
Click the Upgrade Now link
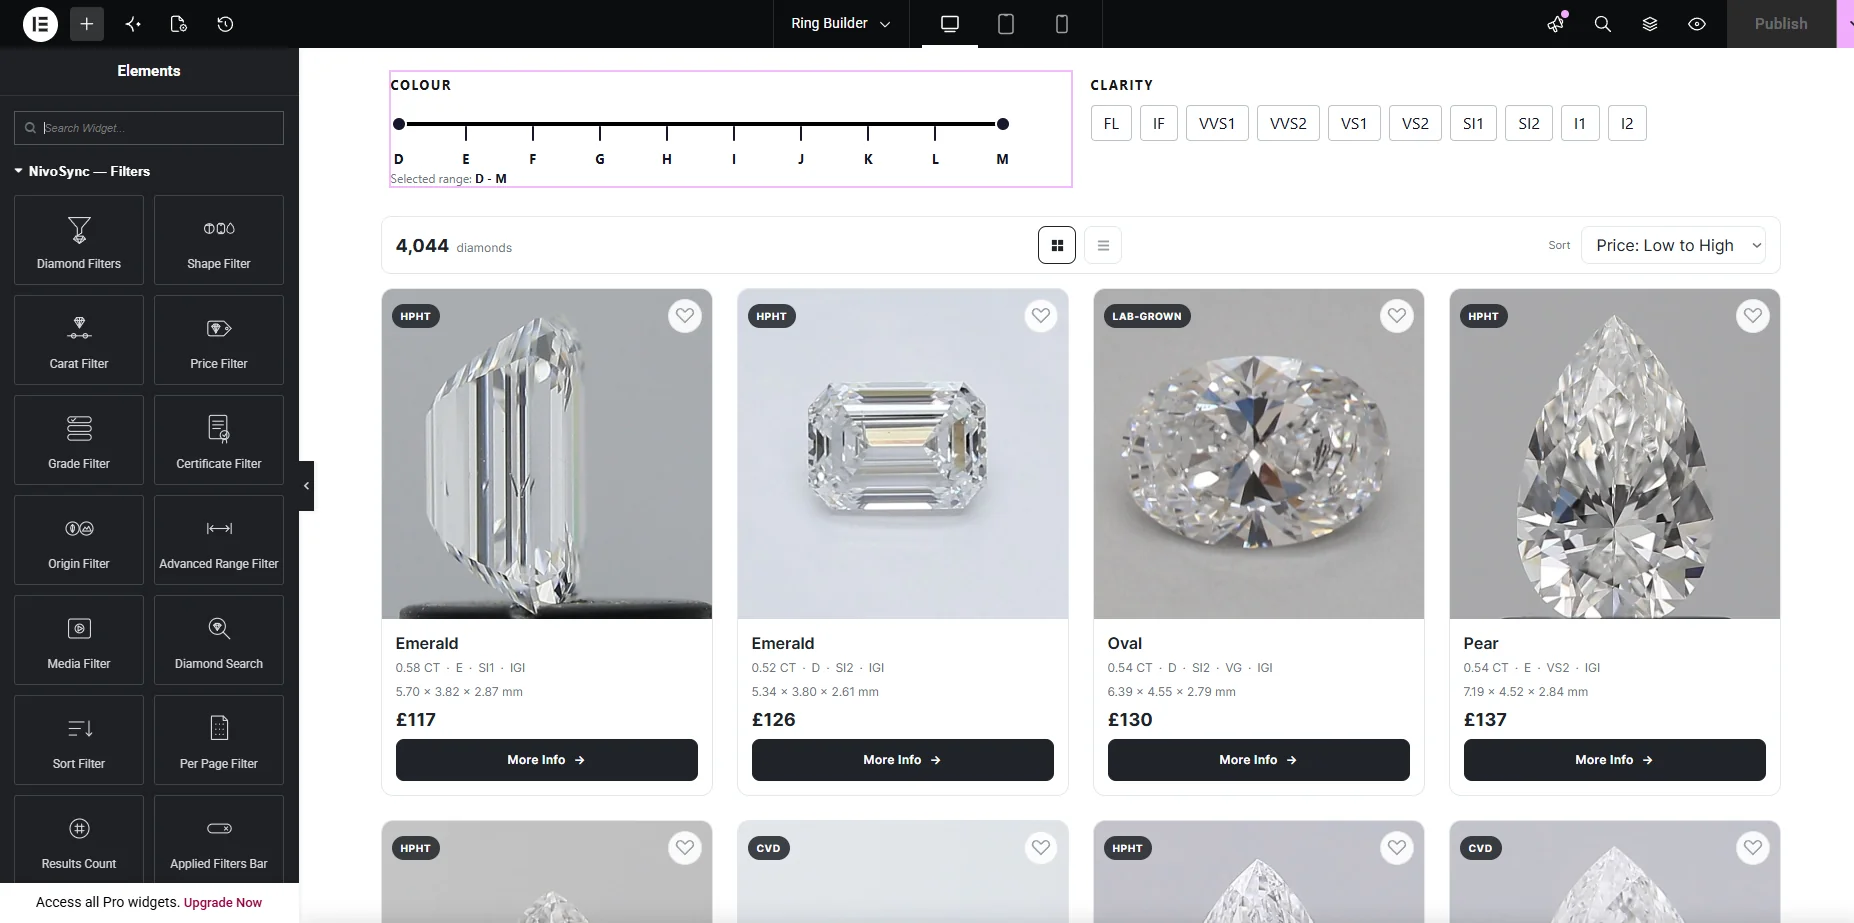pos(223,902)
